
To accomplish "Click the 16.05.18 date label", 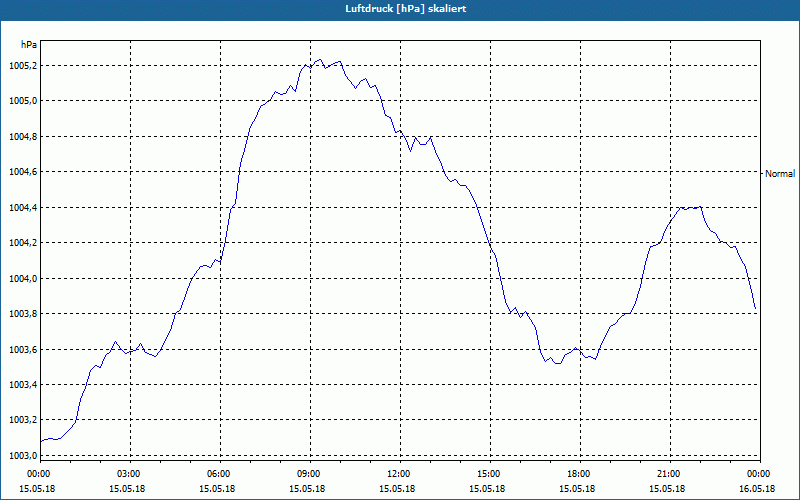I will point(757,489).
